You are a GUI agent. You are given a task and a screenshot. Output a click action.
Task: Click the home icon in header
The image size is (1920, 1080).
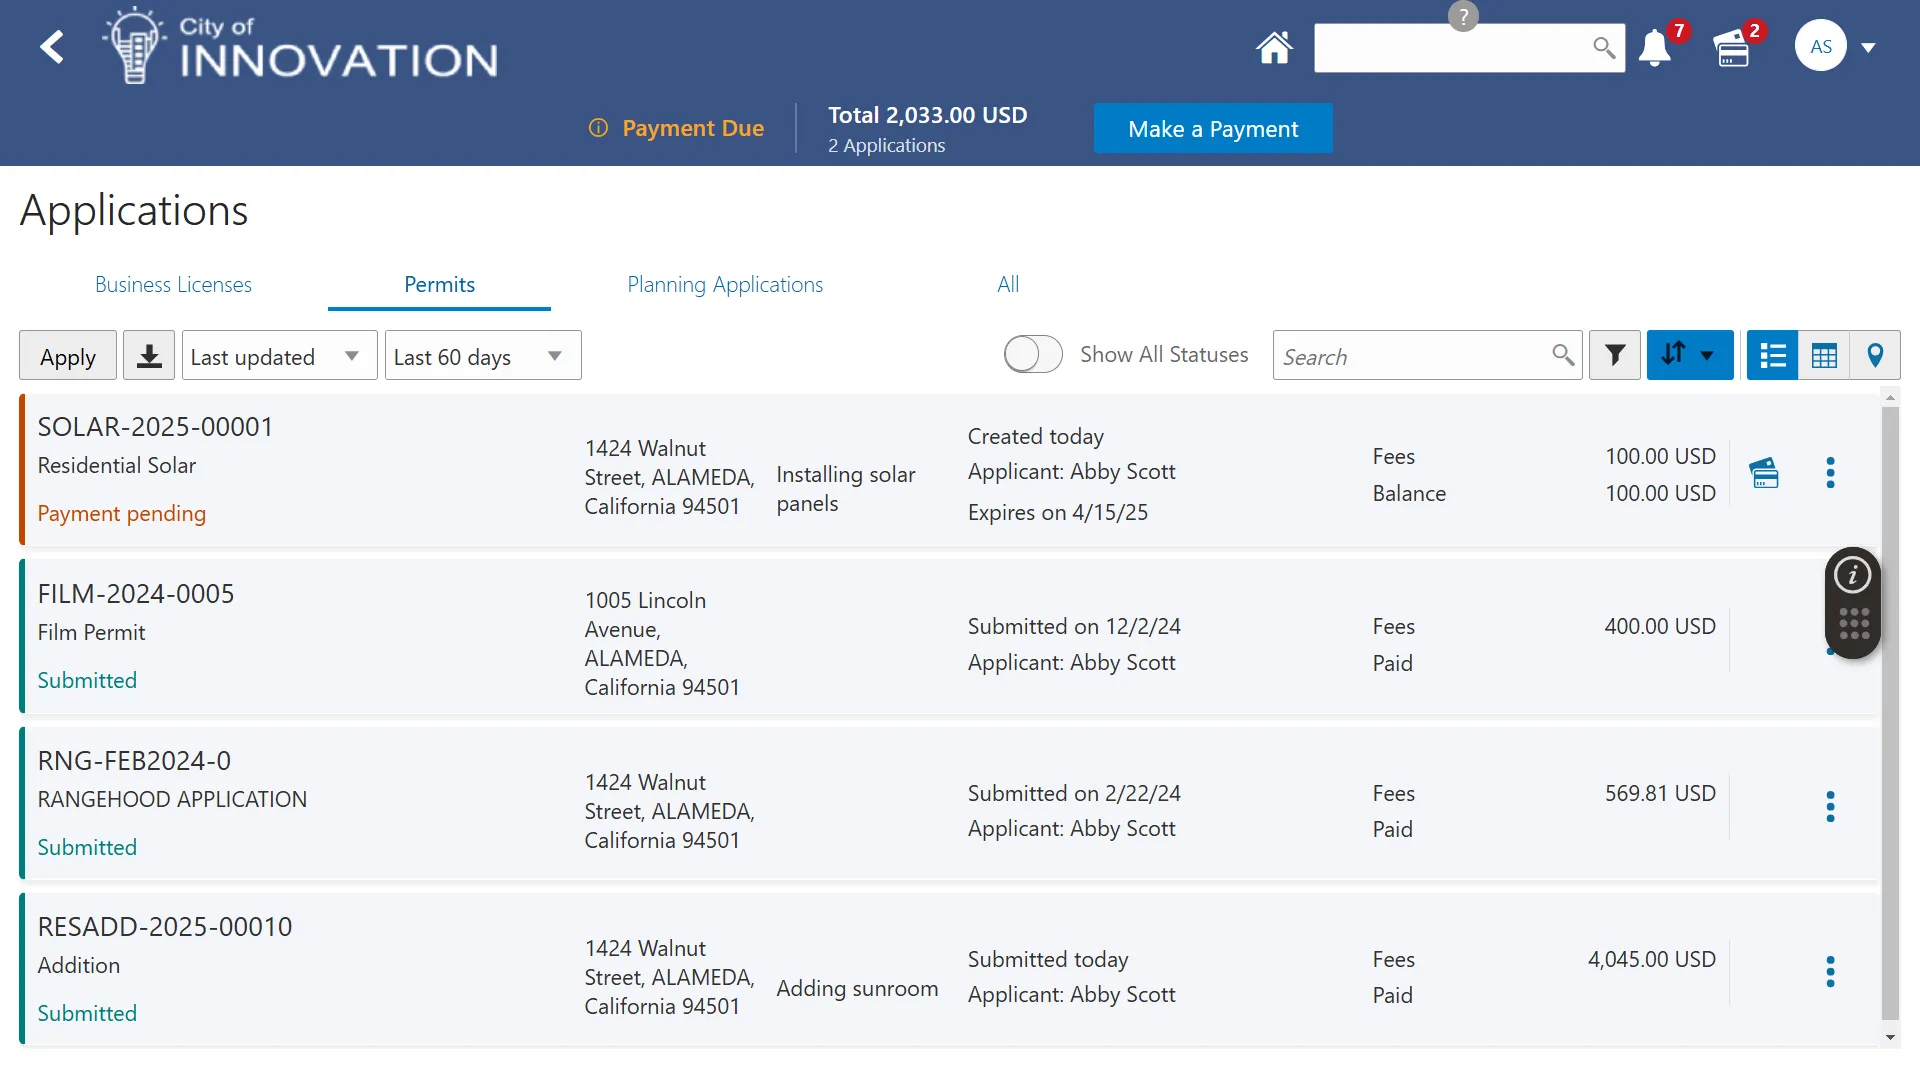(x=1274, y=48)
